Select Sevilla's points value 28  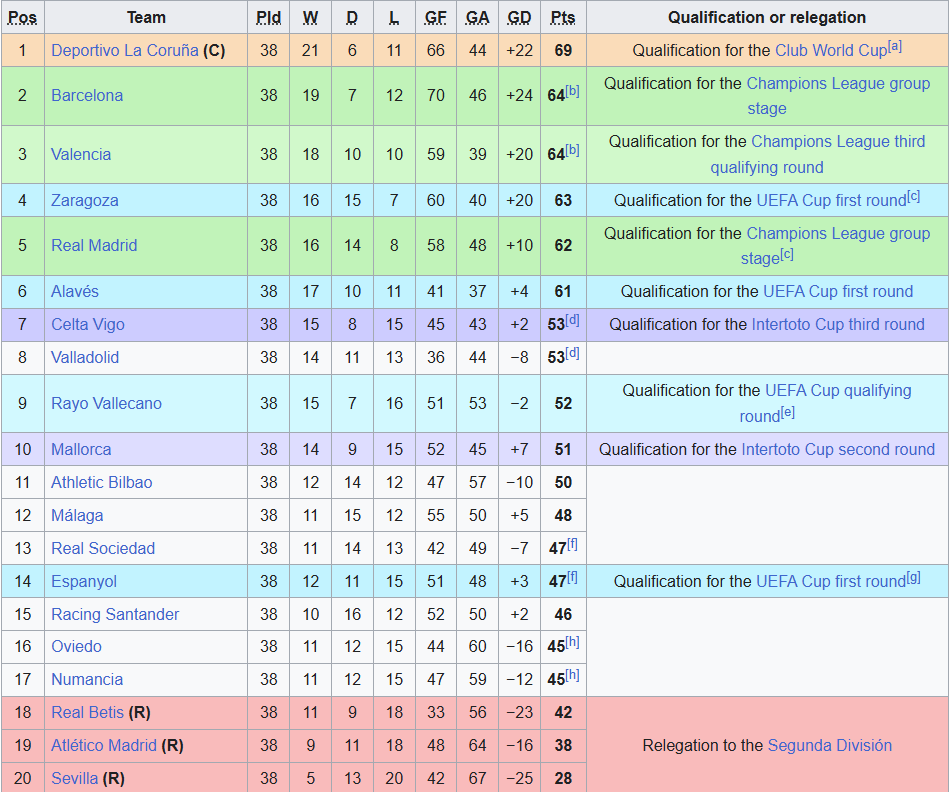(563, 778)
